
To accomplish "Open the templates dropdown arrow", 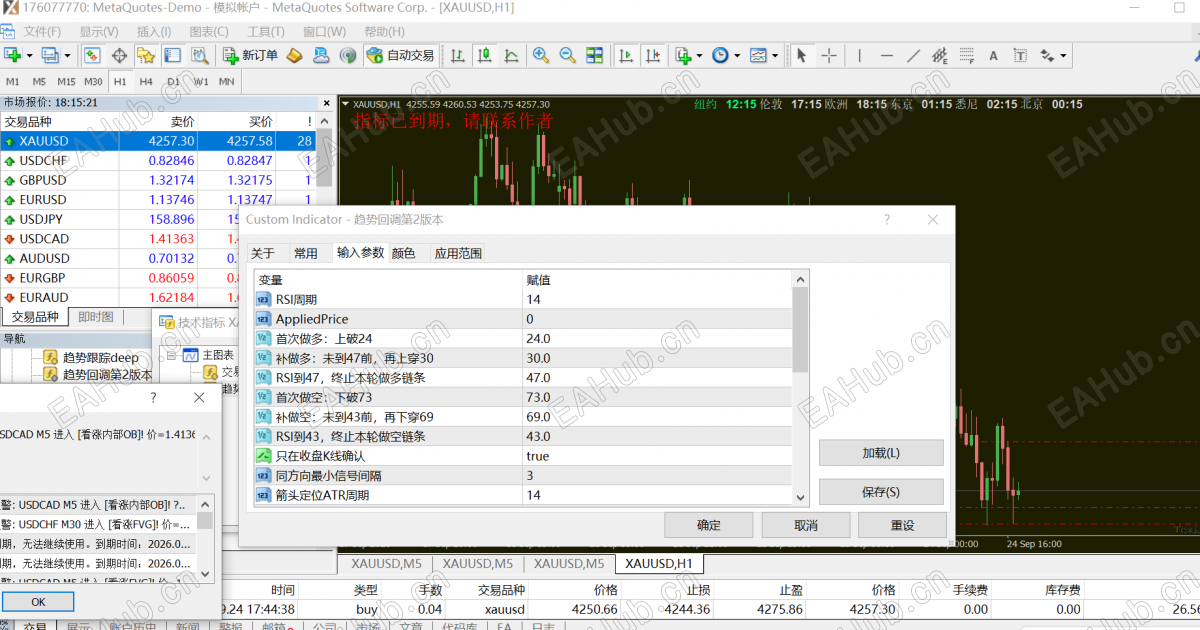I will pos(775,56).
